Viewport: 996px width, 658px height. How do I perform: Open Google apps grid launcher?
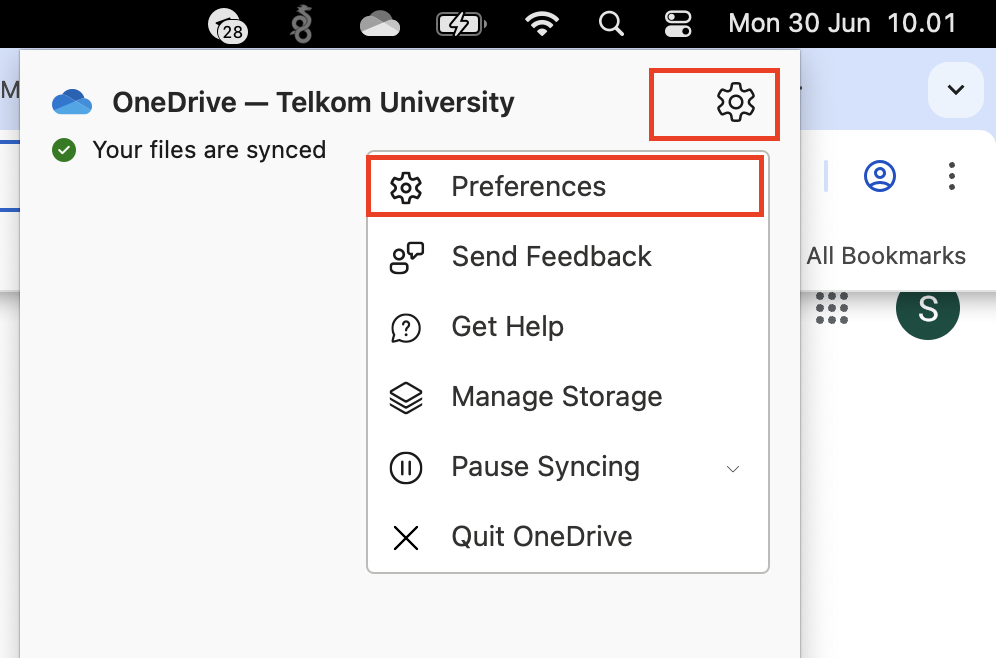(x=831, y=308)
